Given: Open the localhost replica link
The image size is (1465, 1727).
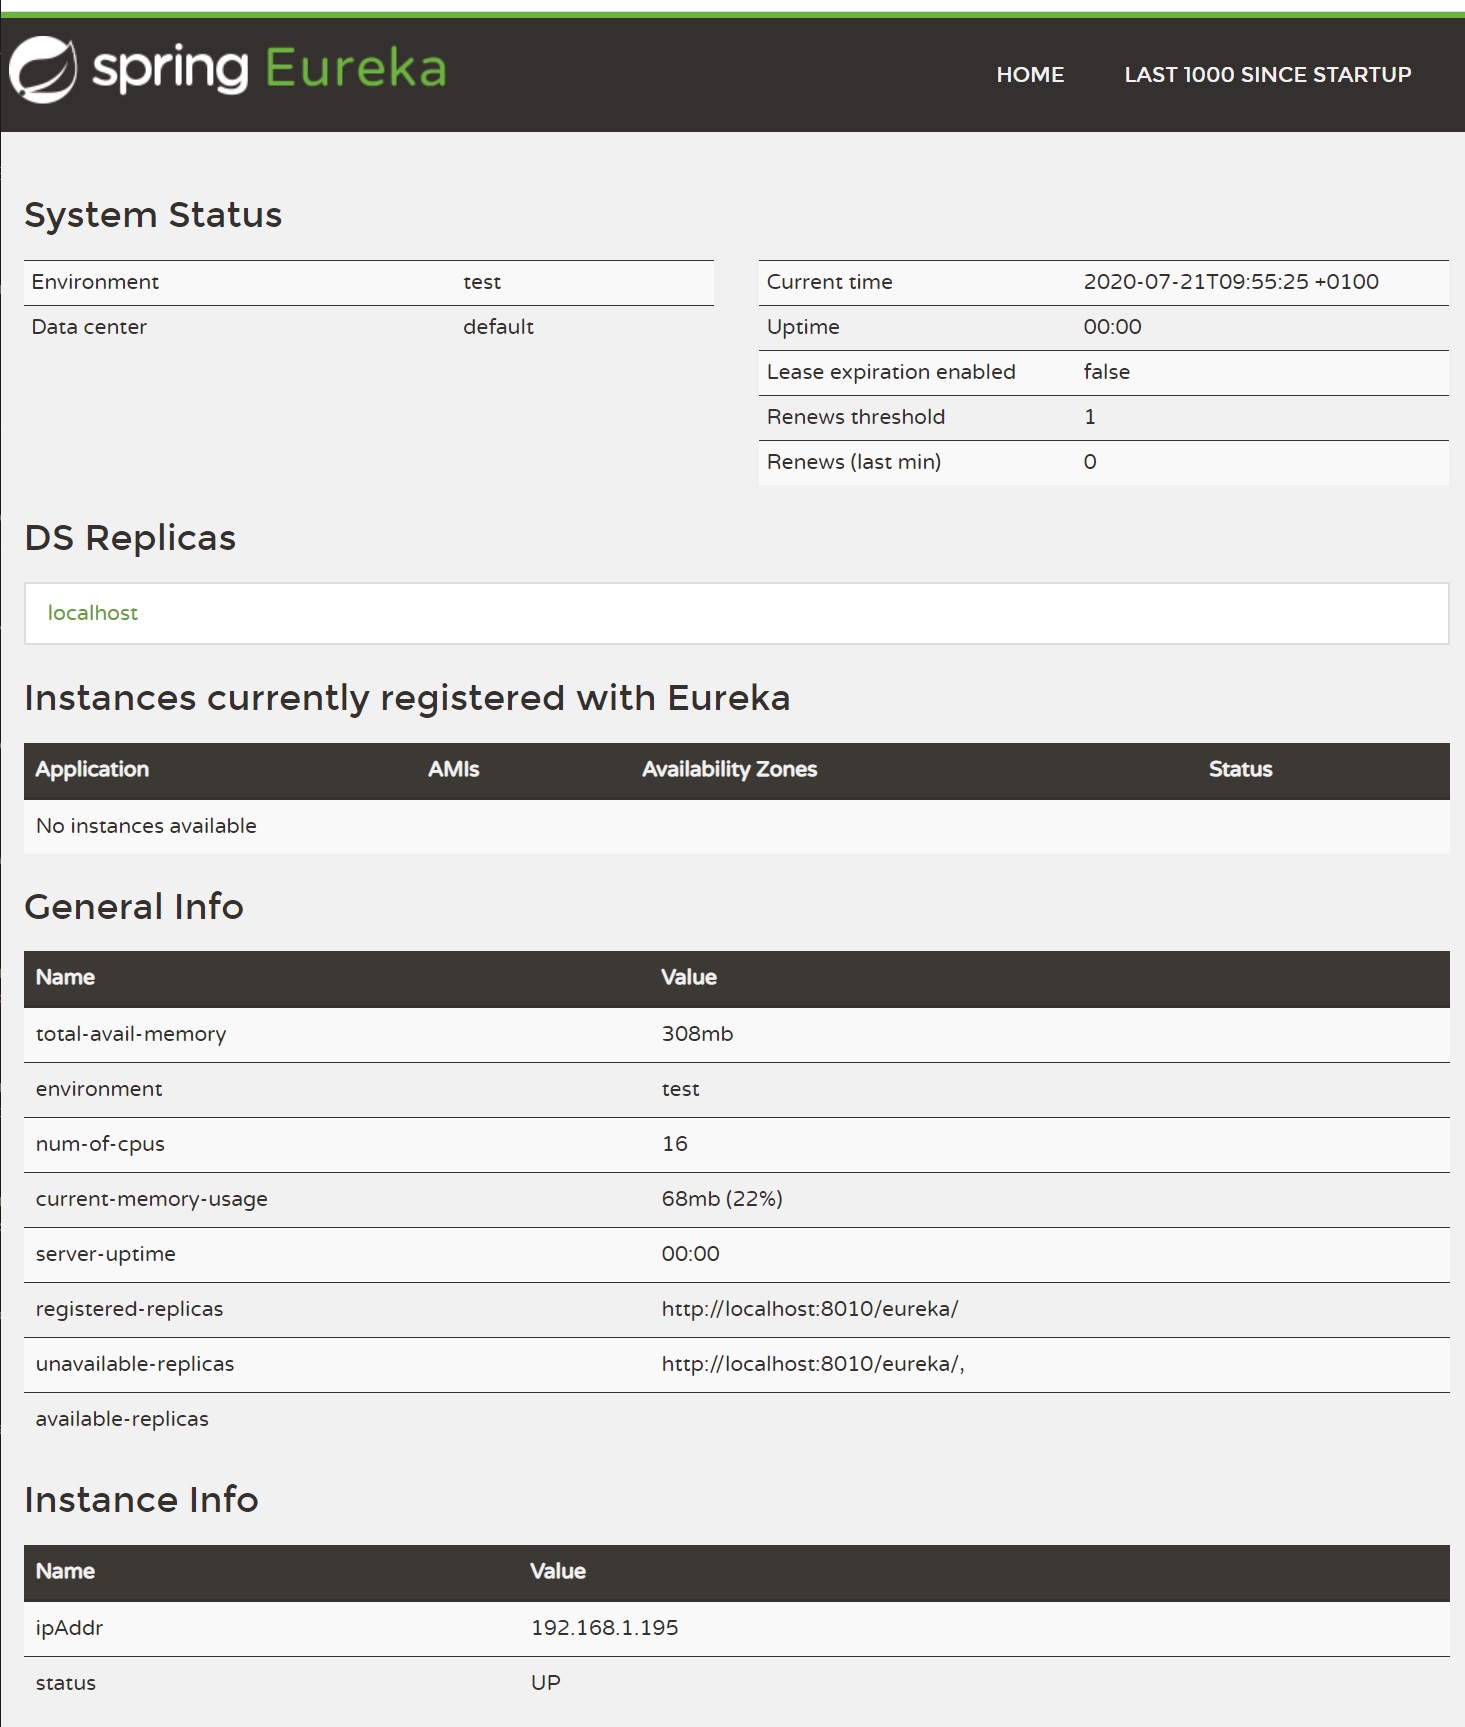Looking at the screenshot, I should point(93,613).
